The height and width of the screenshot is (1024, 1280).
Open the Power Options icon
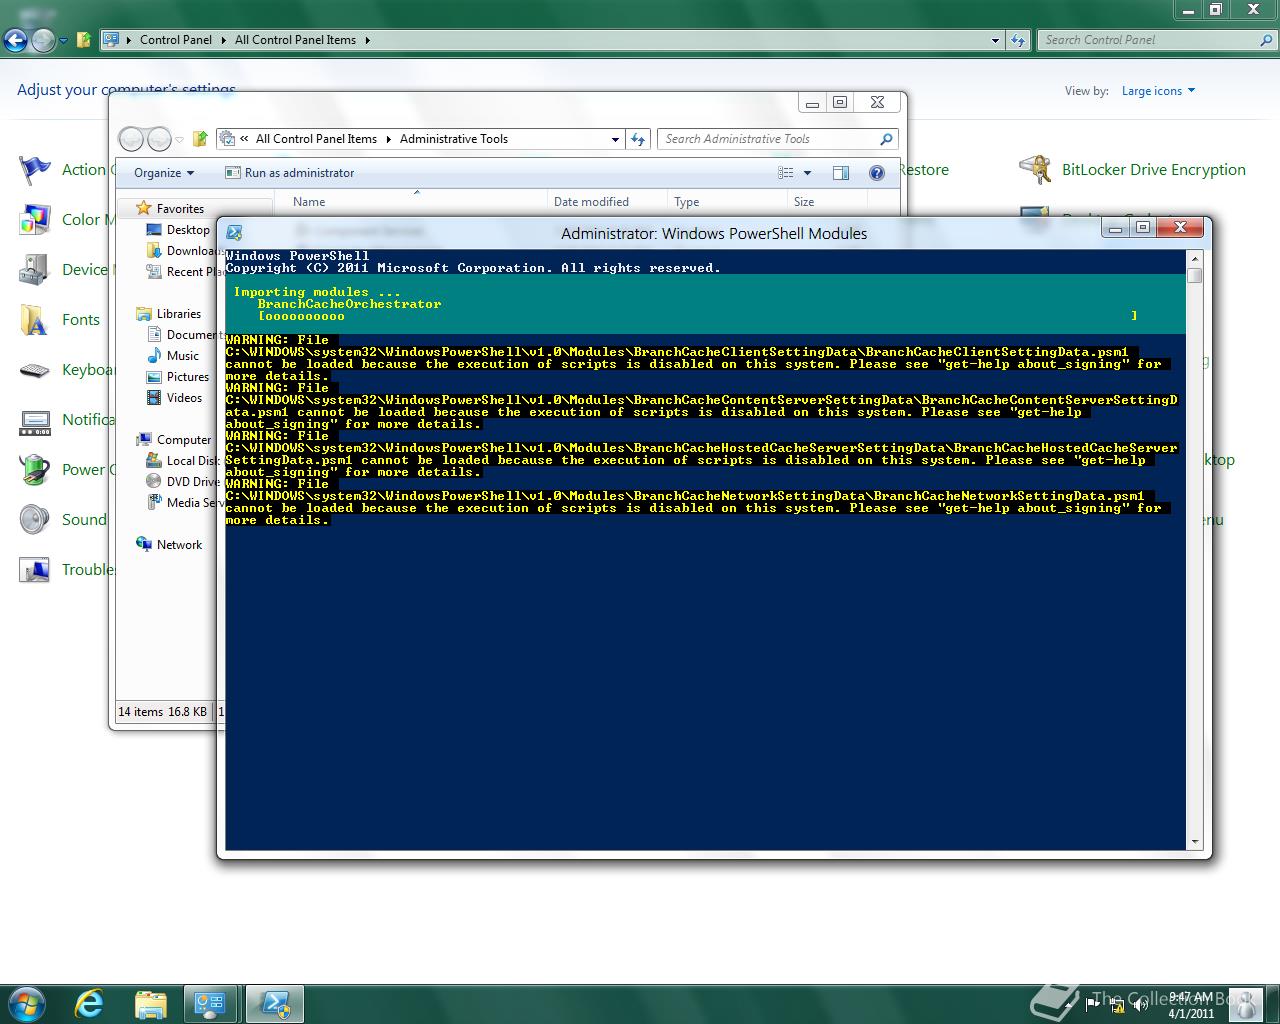click(x=35, y=470)
